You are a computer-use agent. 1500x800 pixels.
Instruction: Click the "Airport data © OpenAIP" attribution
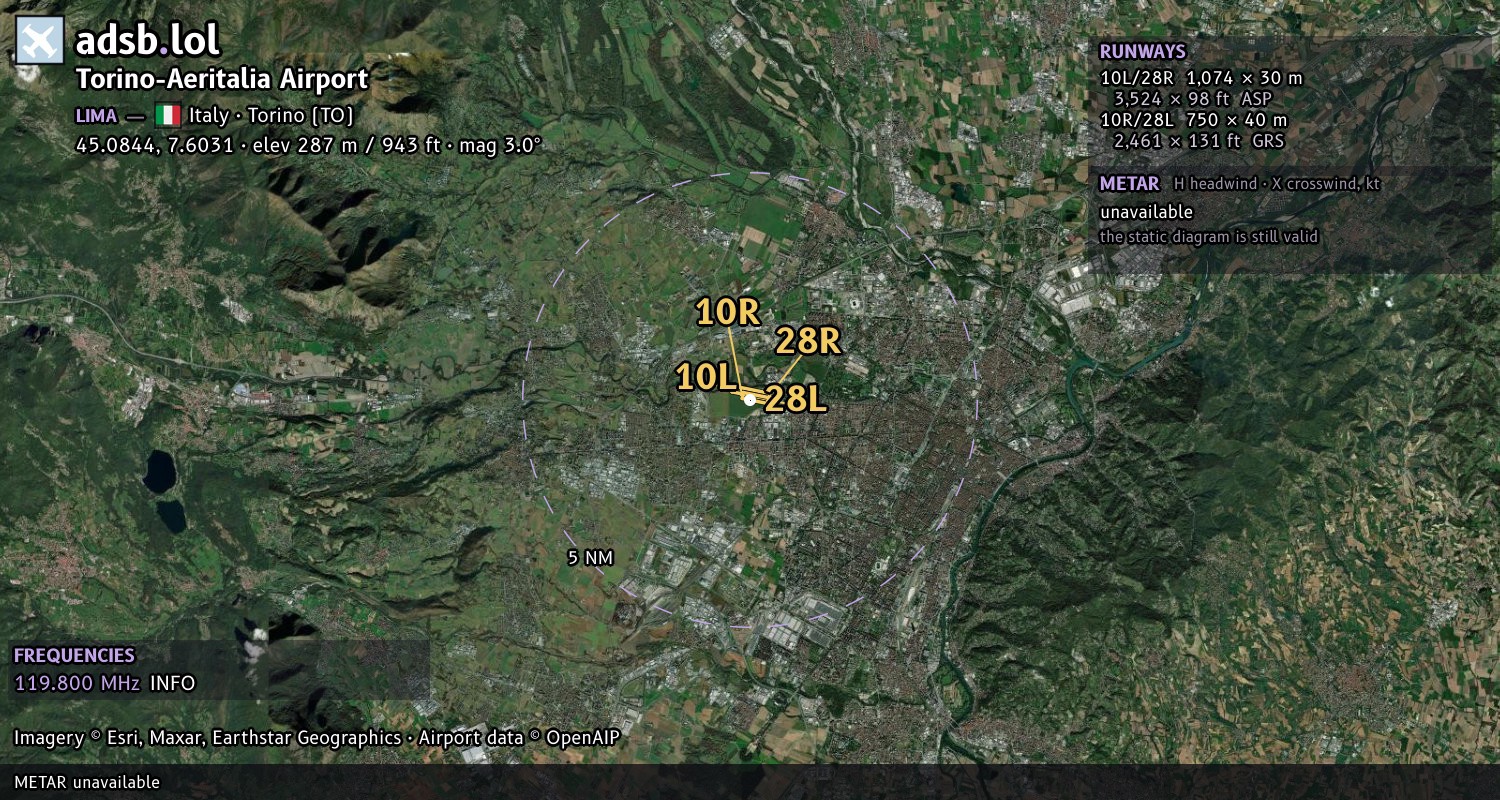[519, 738]
